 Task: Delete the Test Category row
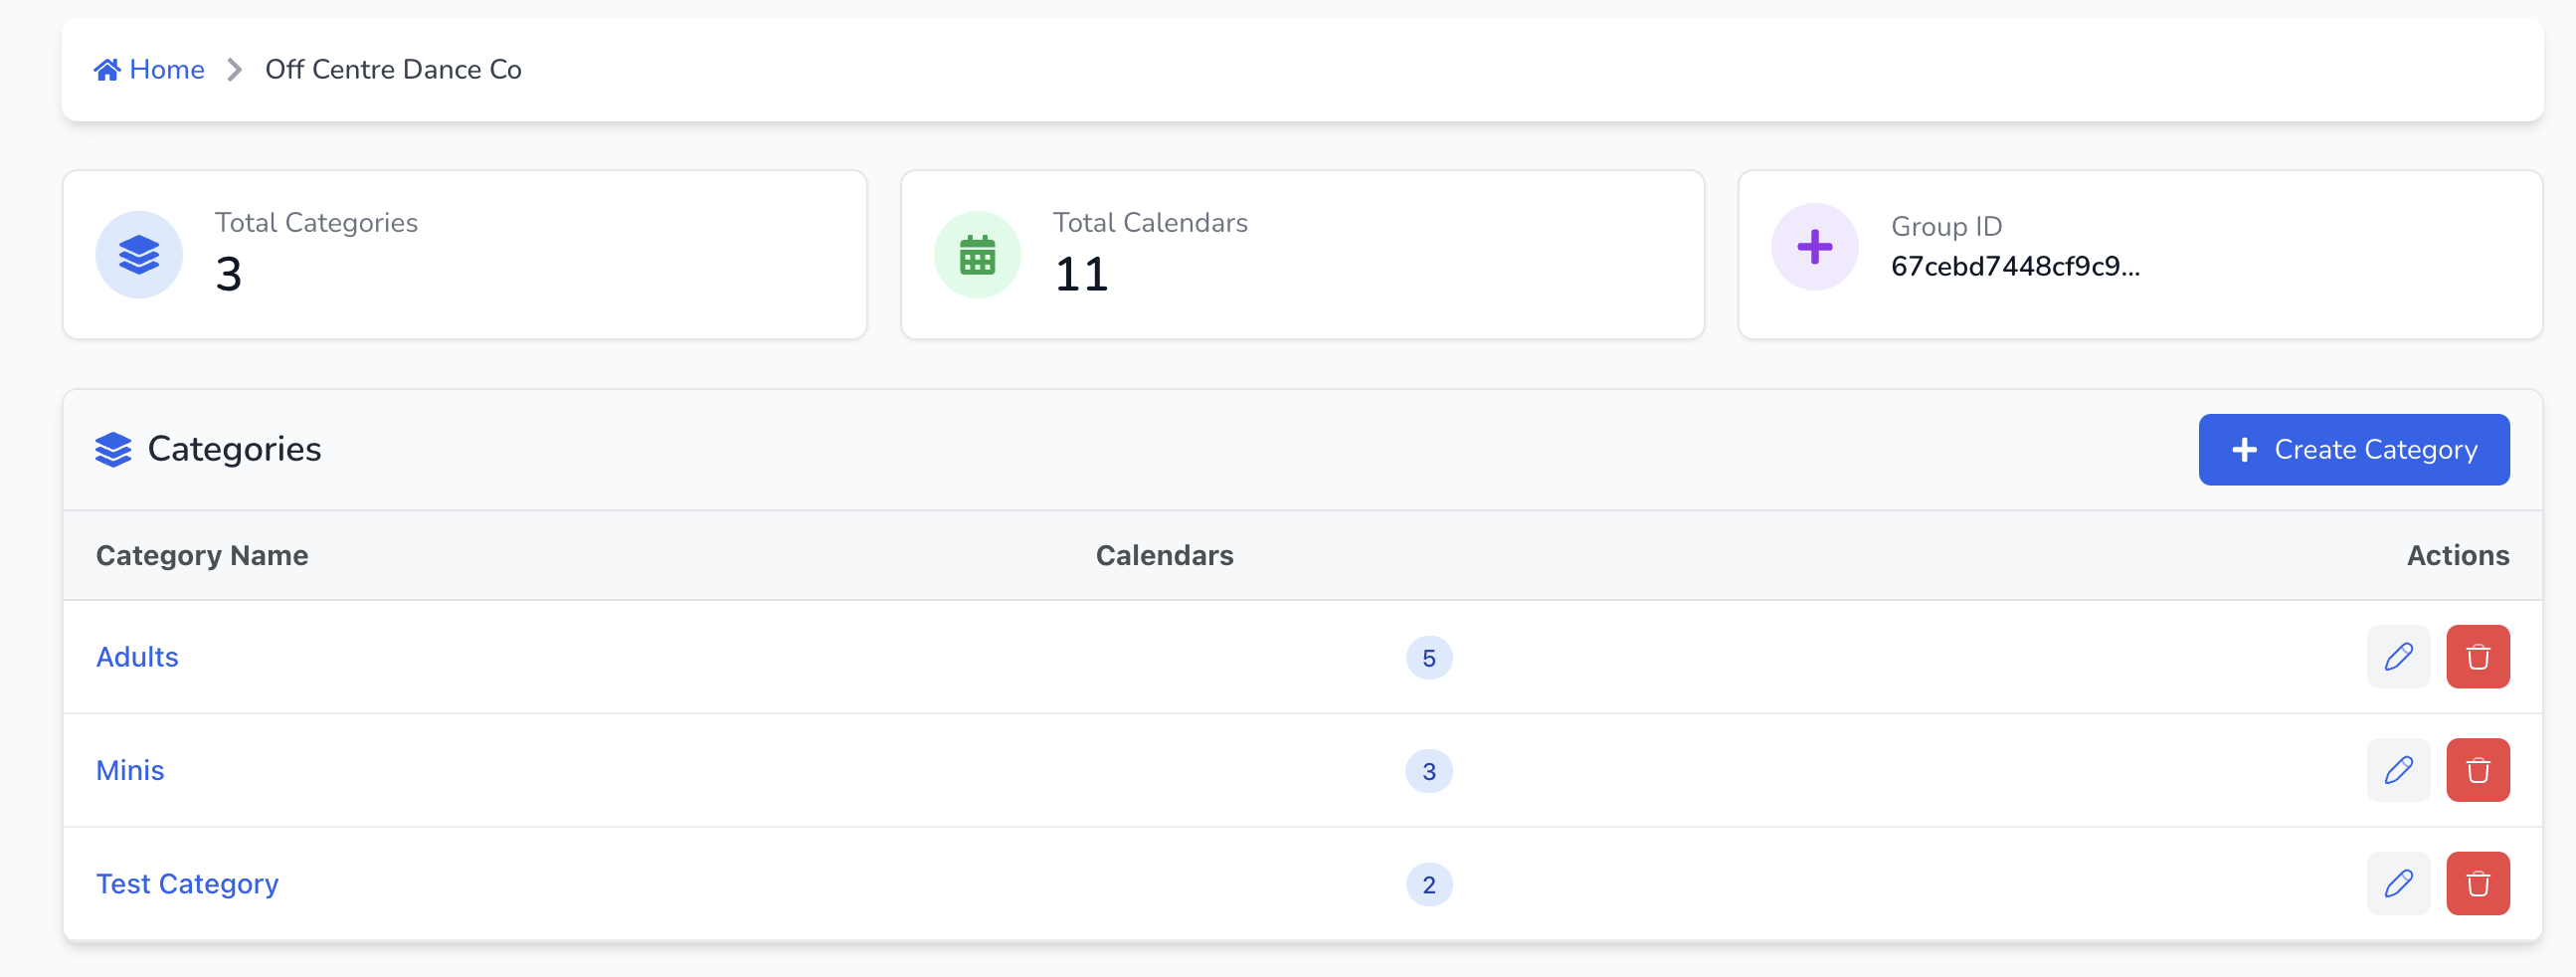click(x=2477, y=884)
